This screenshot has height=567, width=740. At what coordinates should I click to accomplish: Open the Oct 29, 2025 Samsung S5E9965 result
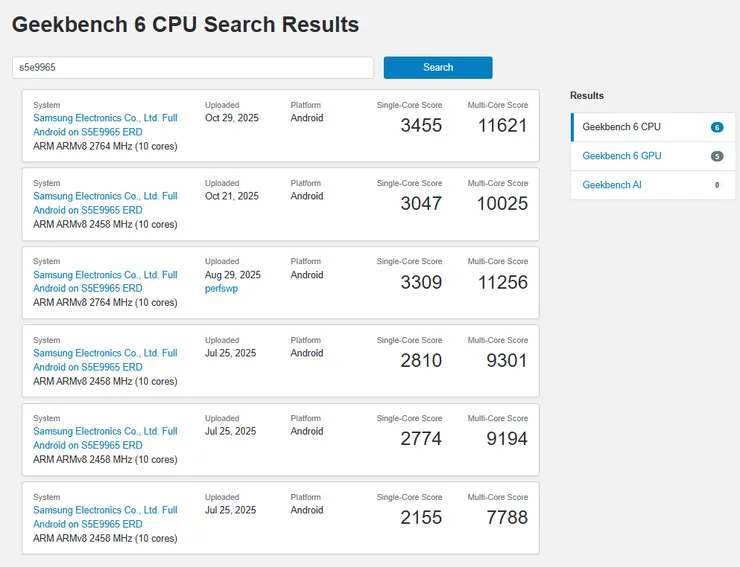click(105, 125)
